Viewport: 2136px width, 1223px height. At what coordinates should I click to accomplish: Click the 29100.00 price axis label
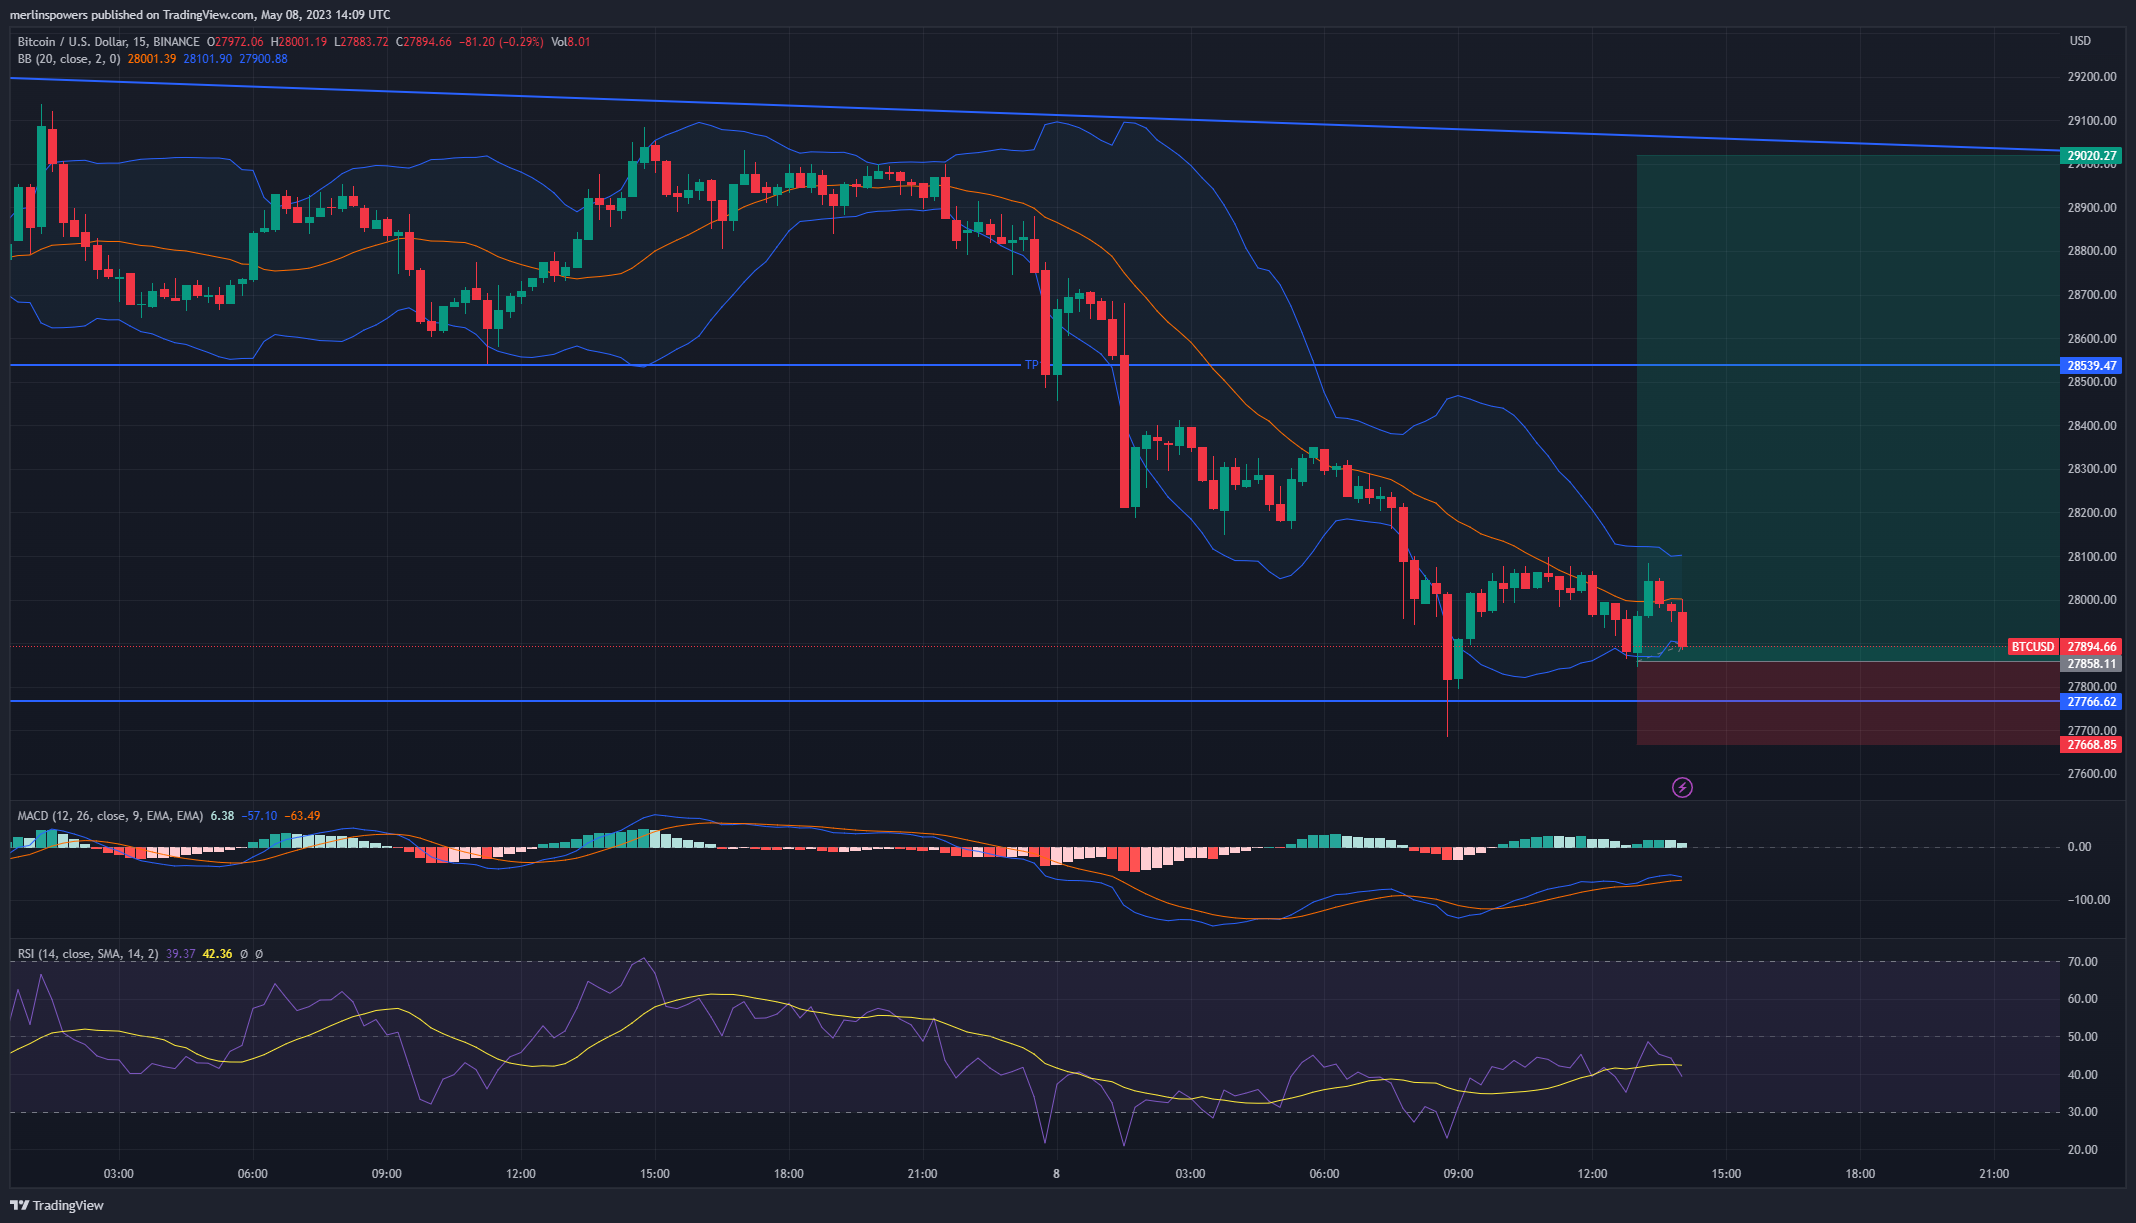click(2092, 121)
